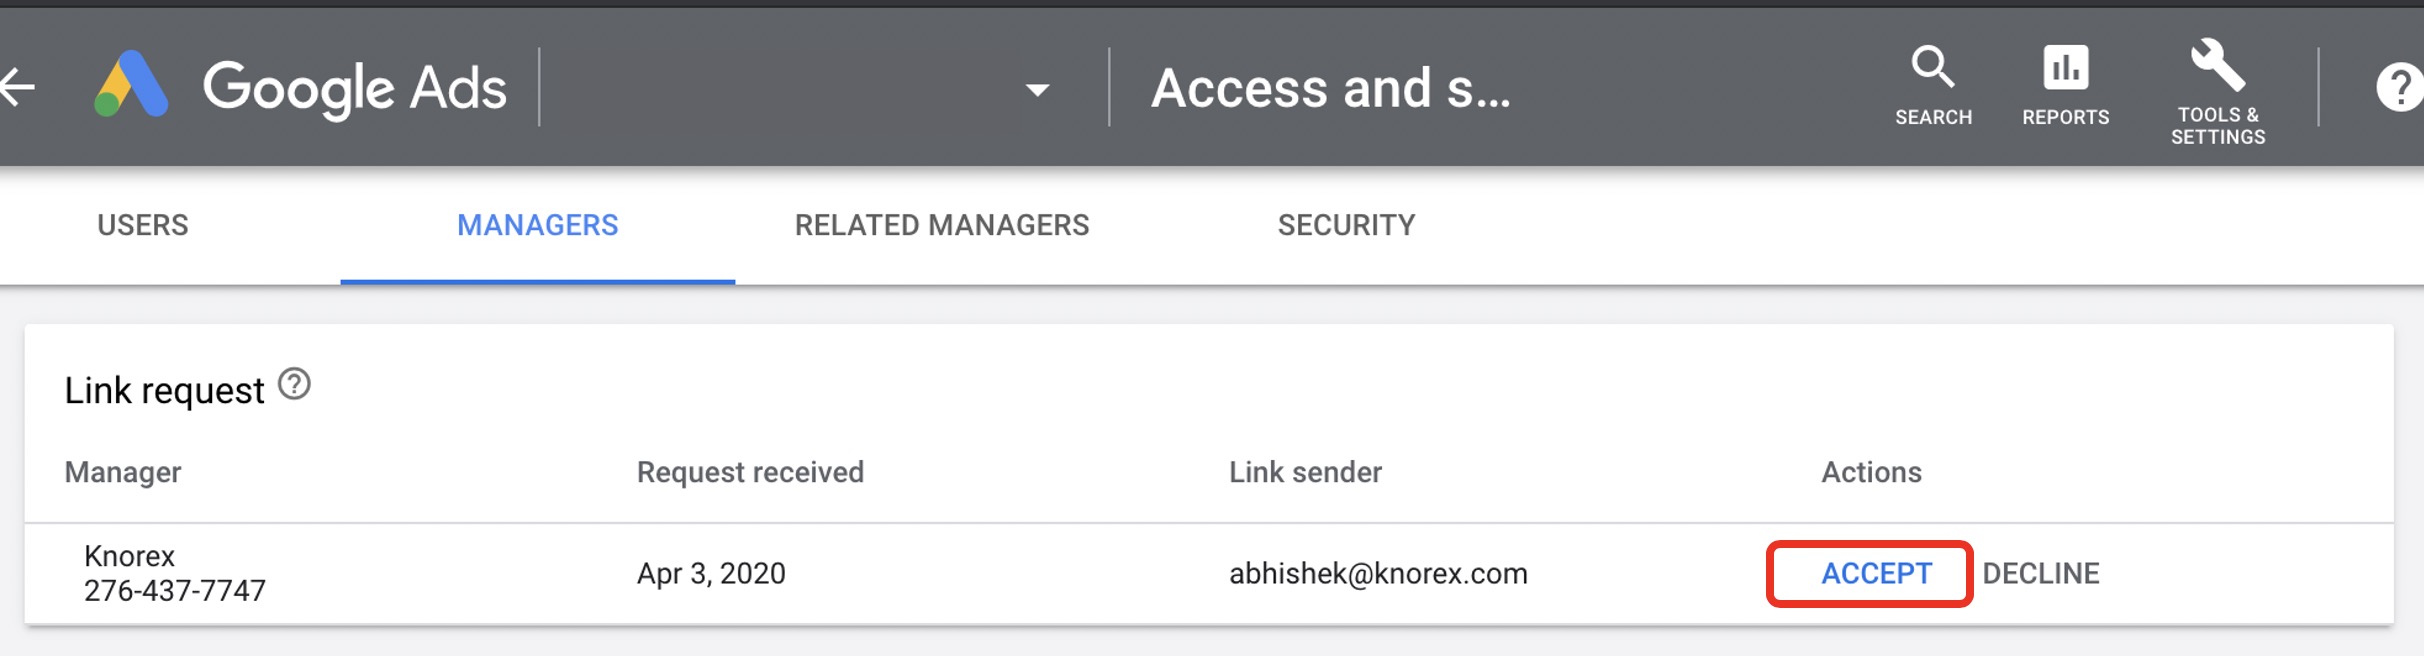The image size is (2424, 656).
Task: Click the abhishek@knorex.com sender email
Action: [1378, 573]
